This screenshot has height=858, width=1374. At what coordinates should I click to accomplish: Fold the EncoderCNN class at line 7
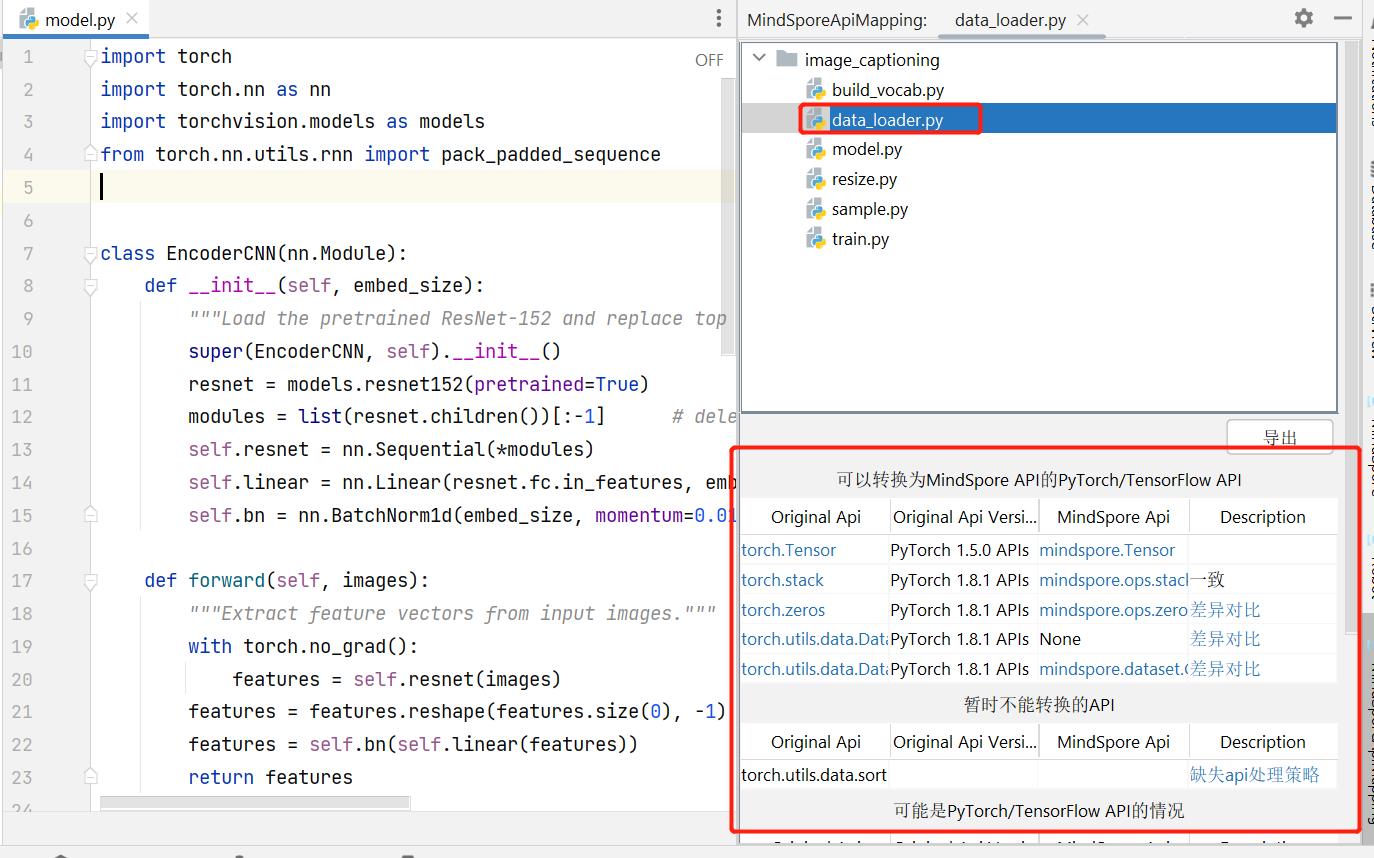click(x=91, y=253)
